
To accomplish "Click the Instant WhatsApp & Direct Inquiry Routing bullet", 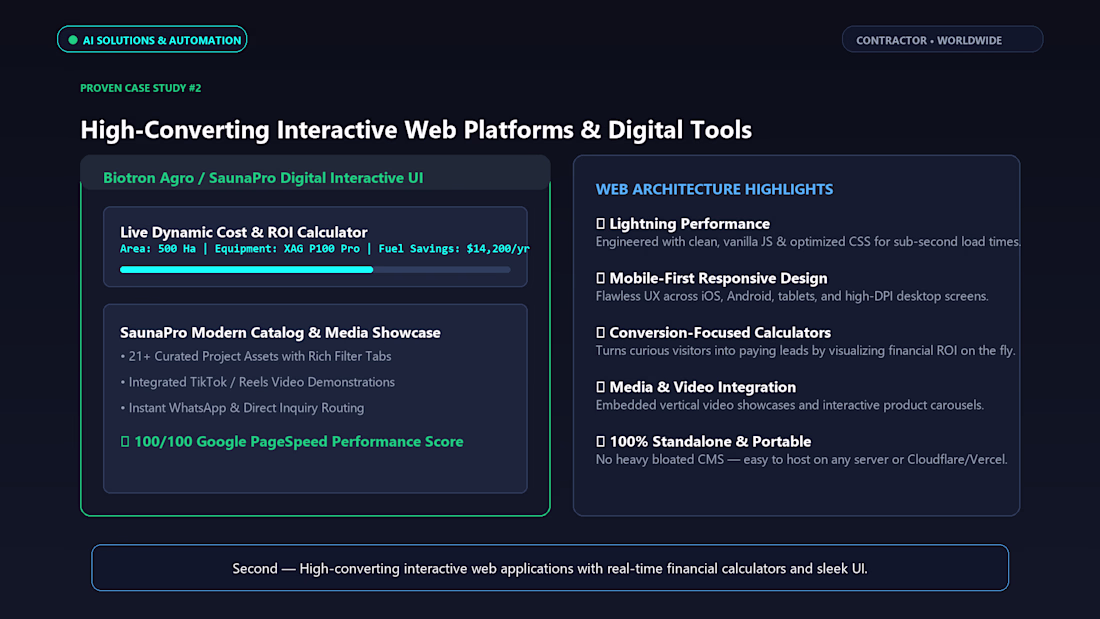I will tap(242, 408).
